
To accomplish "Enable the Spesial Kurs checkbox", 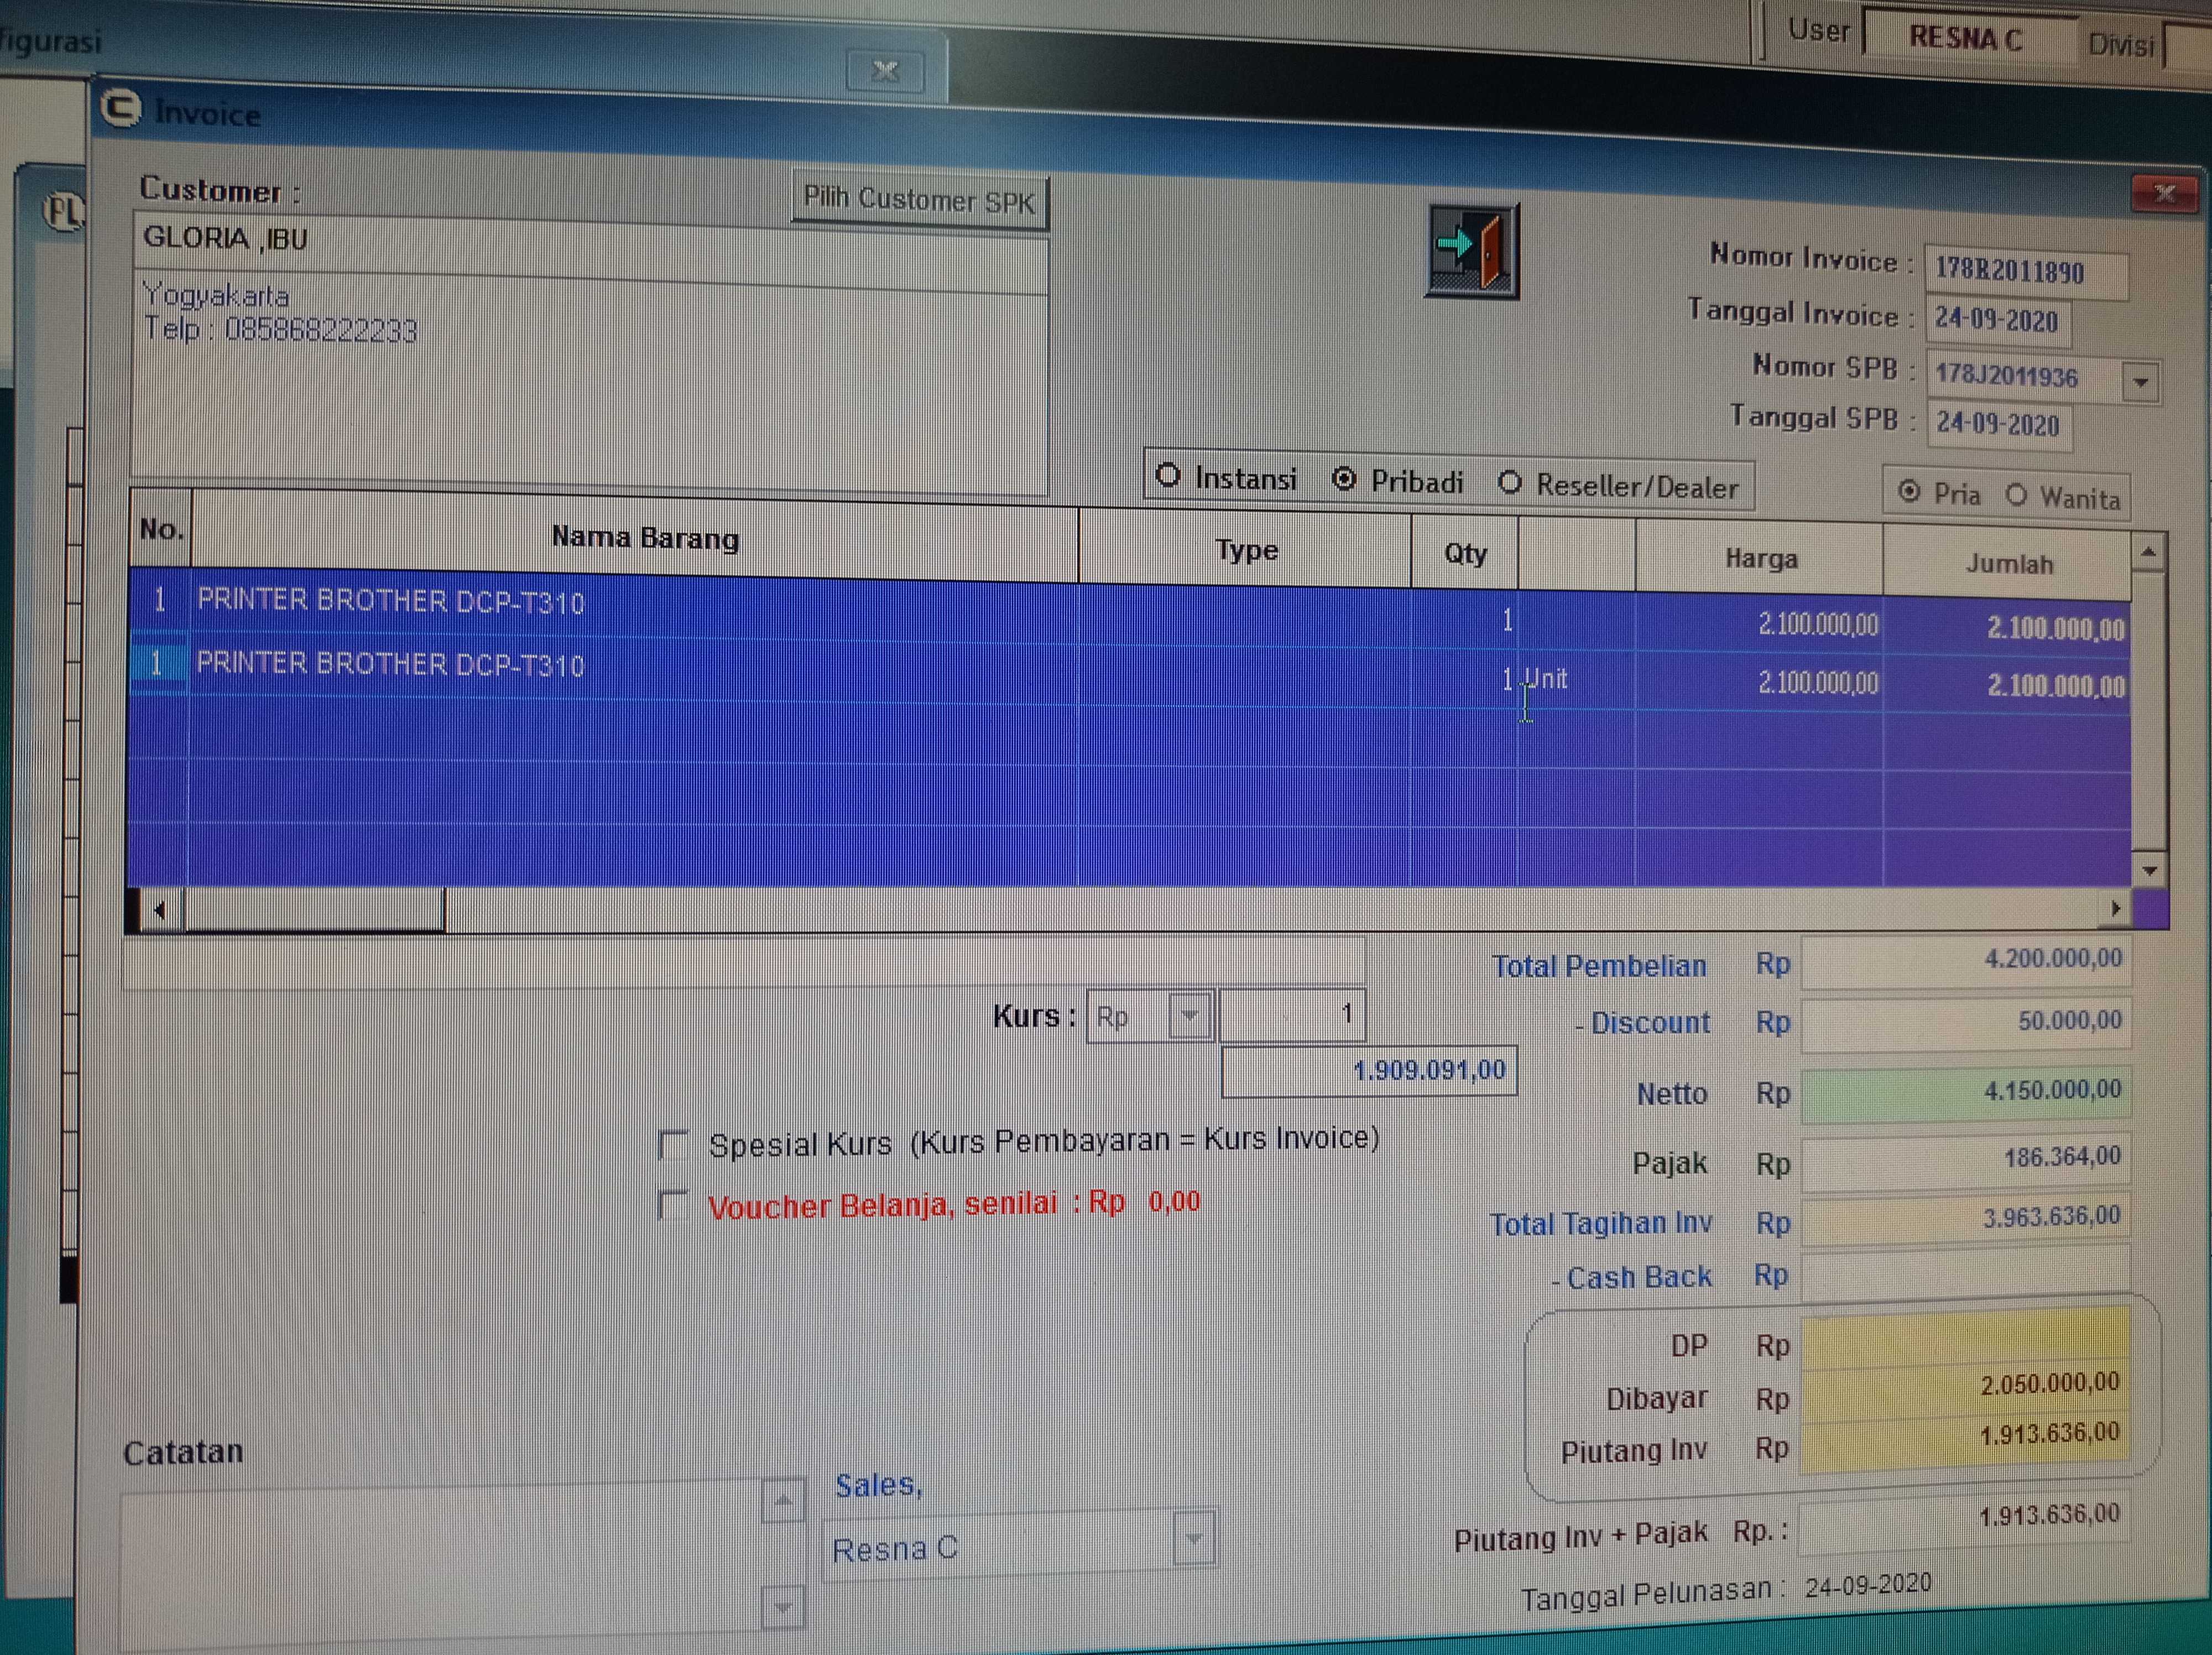I will point(675,1145).
